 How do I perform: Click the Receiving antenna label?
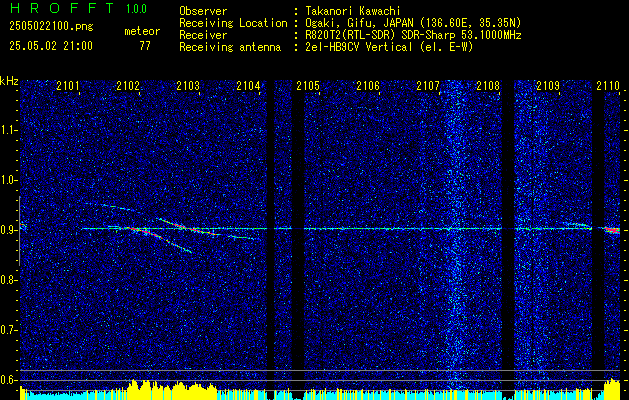tap(230, 47)
